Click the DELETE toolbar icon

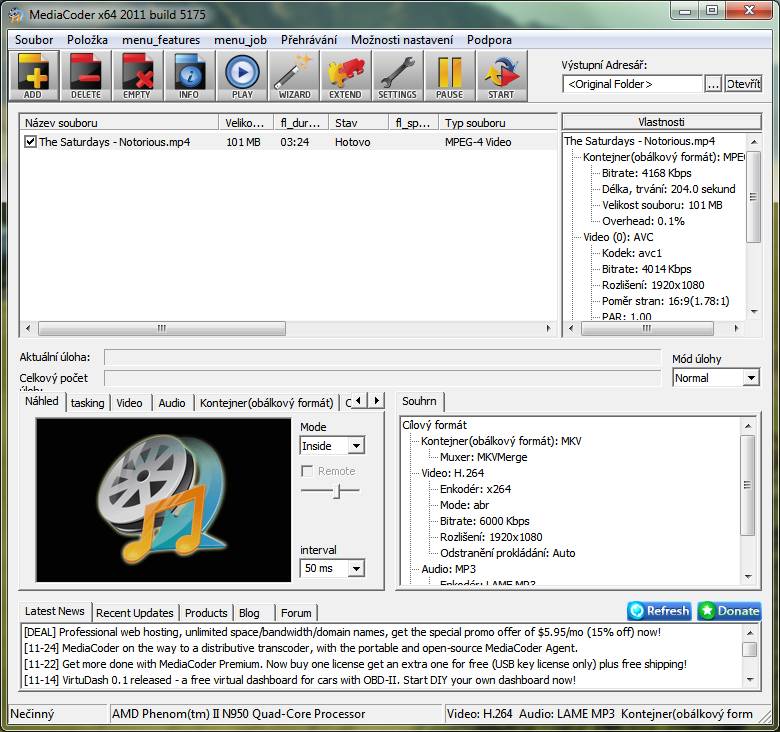point(86,76)
